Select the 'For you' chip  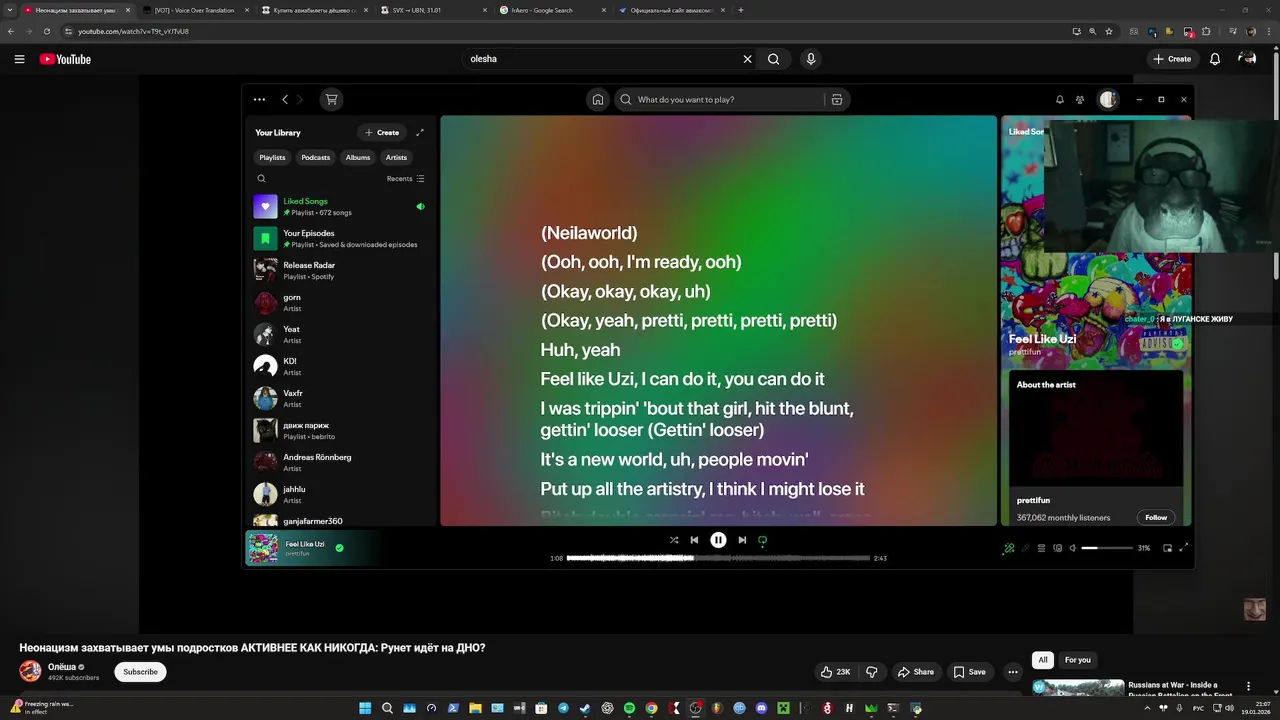coord(1078,660)
